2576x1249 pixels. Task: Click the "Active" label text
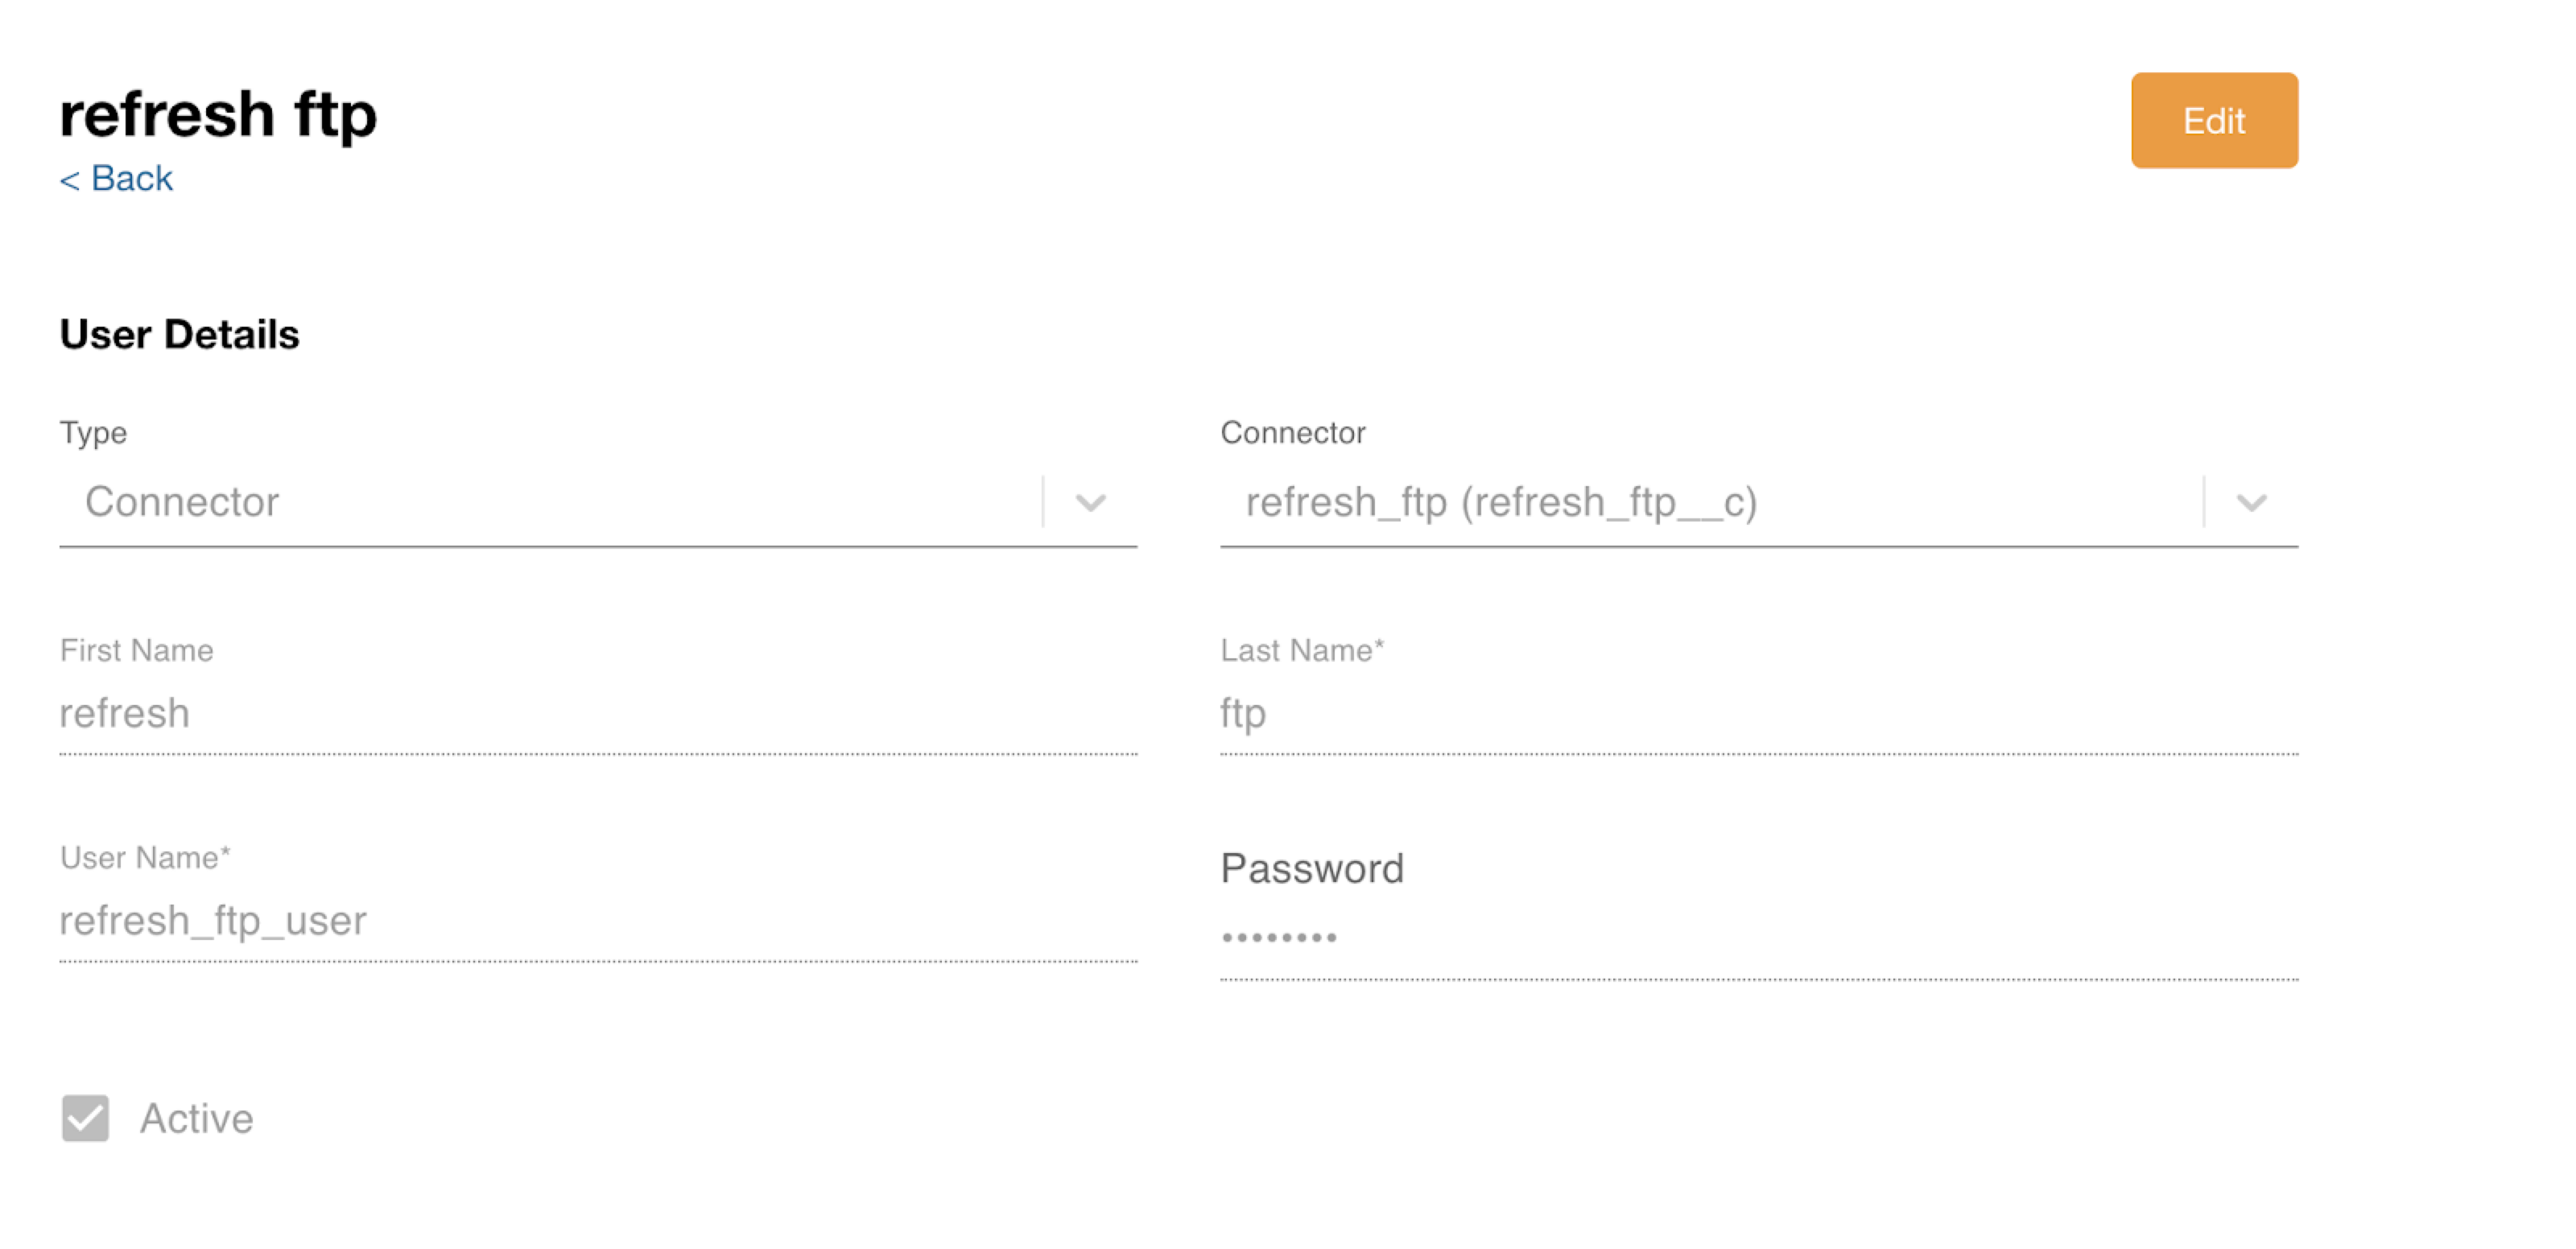point(197,1118)
